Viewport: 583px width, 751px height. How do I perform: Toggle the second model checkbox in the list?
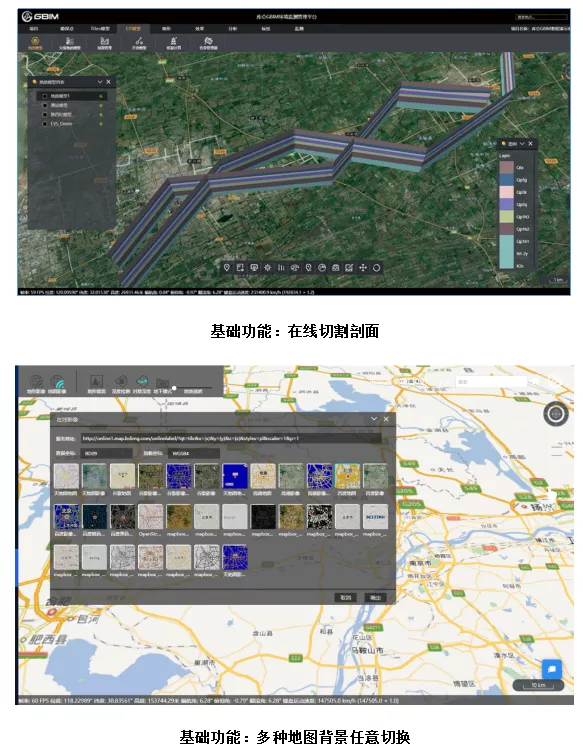click(x=45, y=105)
